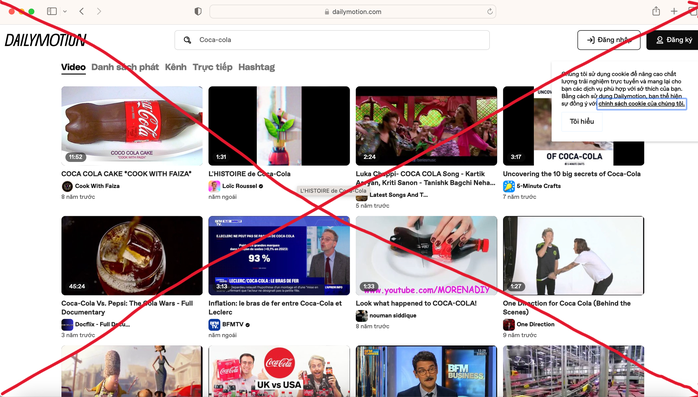
Task: Switch to the Kênh tab
Action: [x=175, y=67]
